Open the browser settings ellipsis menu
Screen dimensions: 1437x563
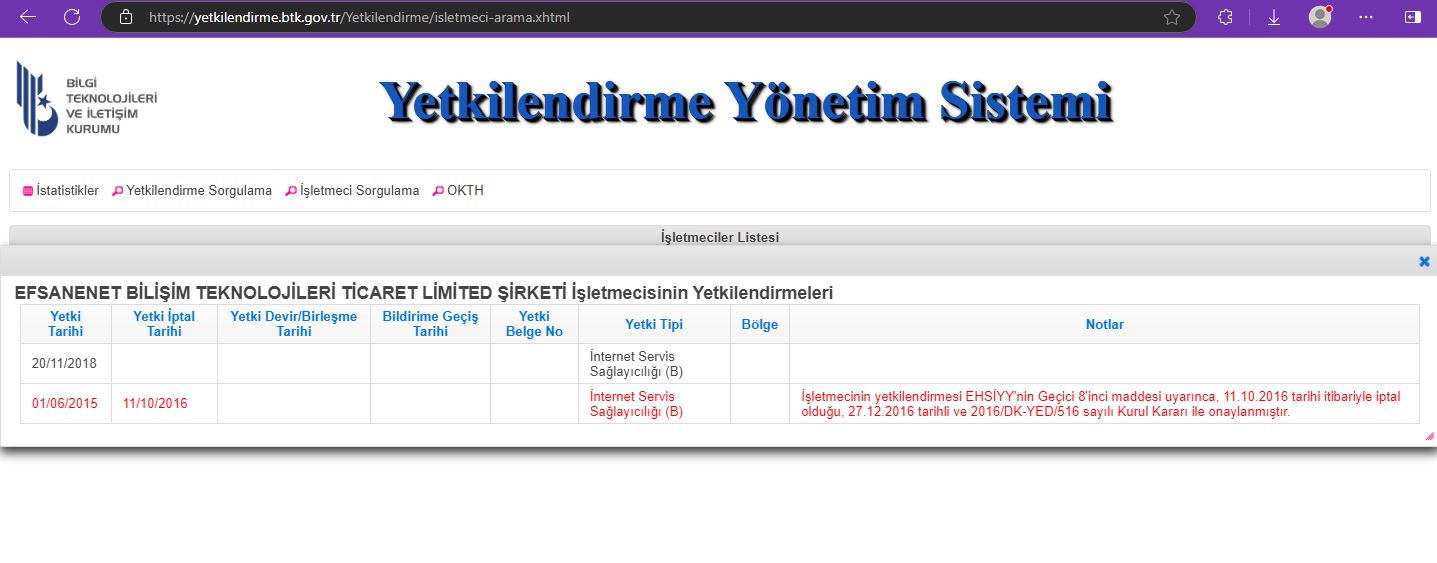[1366, 17]
